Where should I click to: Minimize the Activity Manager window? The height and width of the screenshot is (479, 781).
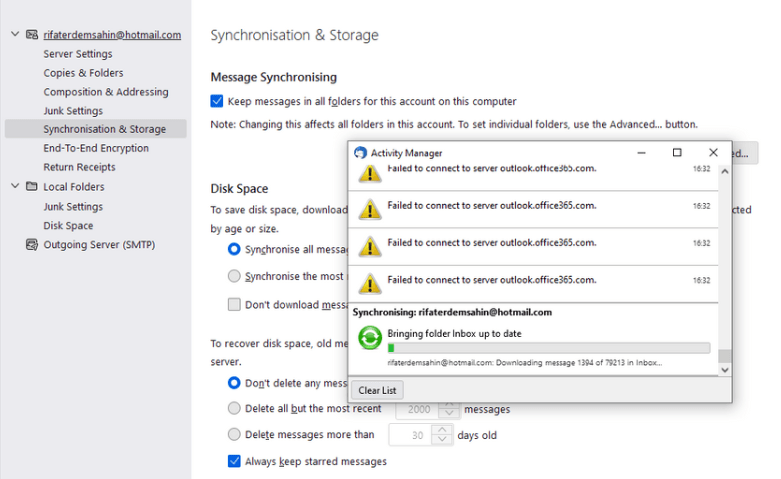(x=642, y=152)
